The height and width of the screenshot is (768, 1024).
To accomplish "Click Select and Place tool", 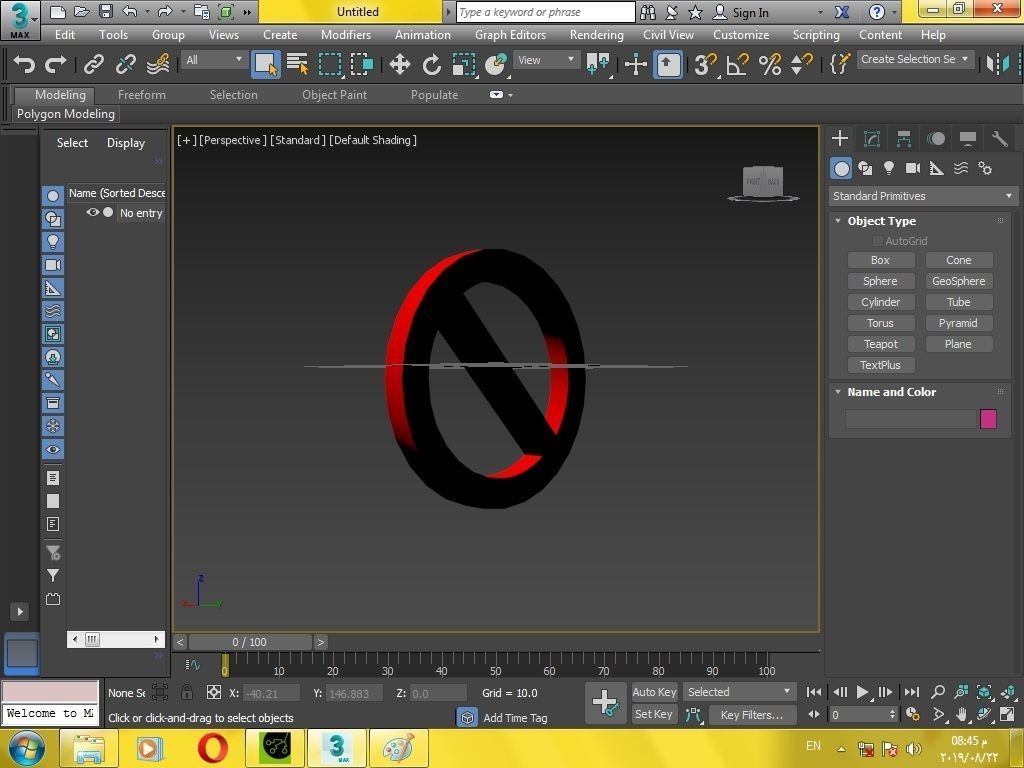I will click(496, 64).
